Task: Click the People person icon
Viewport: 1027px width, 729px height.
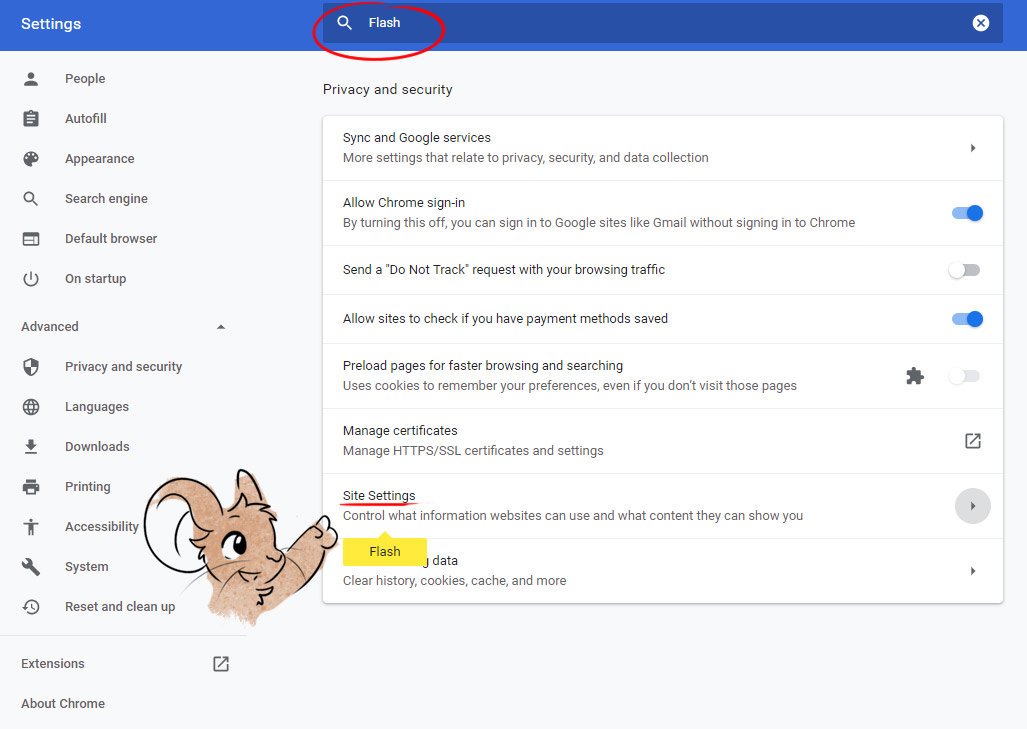Action: (x=31, y=79)
